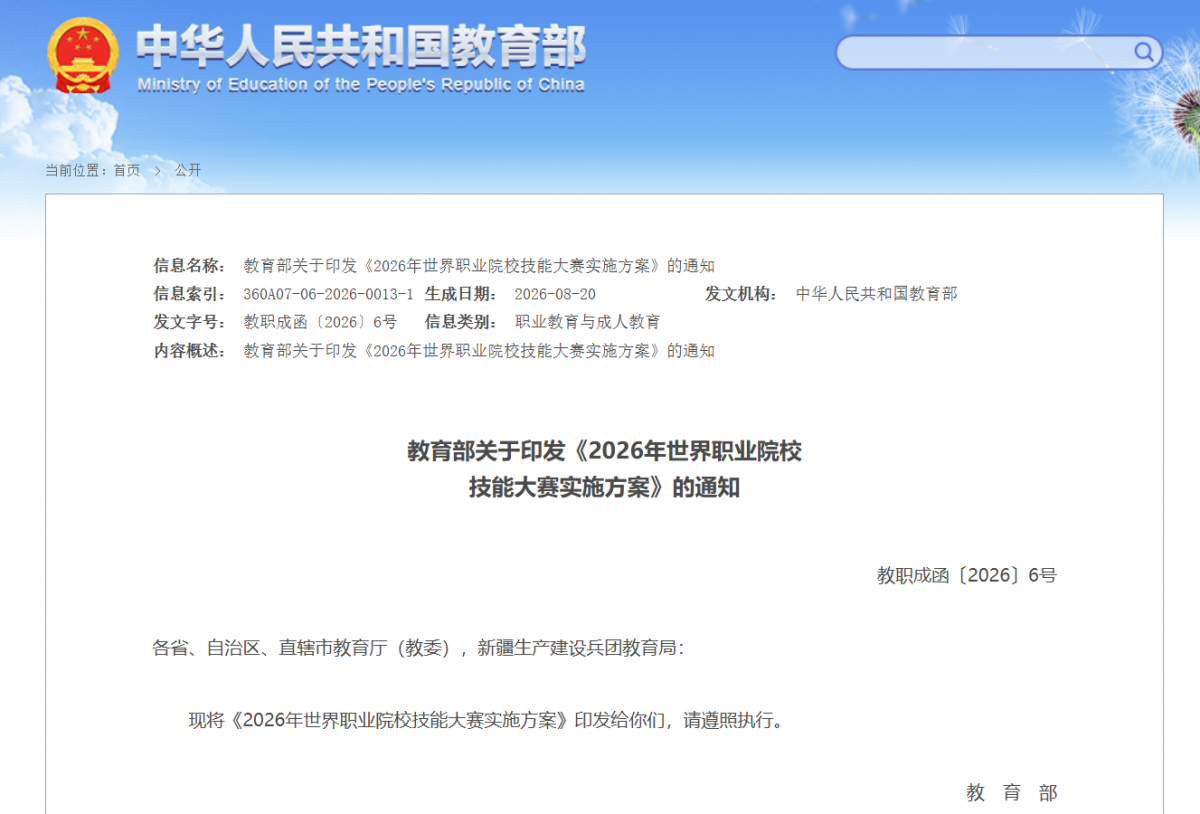
Task: Click category value 职业教育与成人教育
Action: pos(587,322)
